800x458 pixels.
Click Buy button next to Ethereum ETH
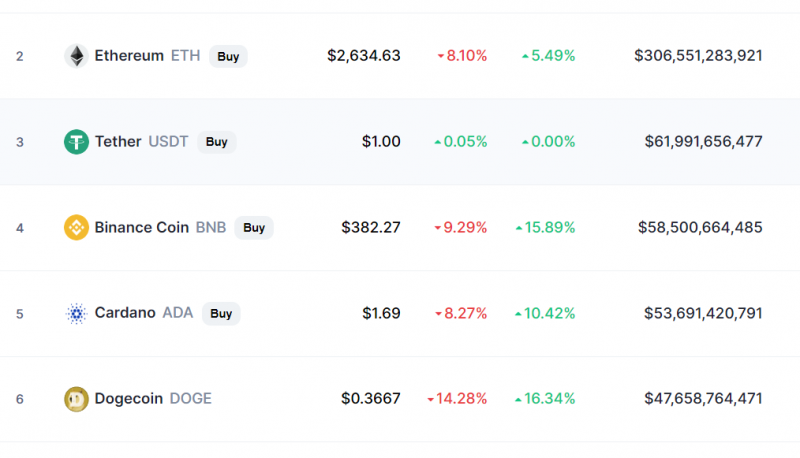(x=228, y=56)
